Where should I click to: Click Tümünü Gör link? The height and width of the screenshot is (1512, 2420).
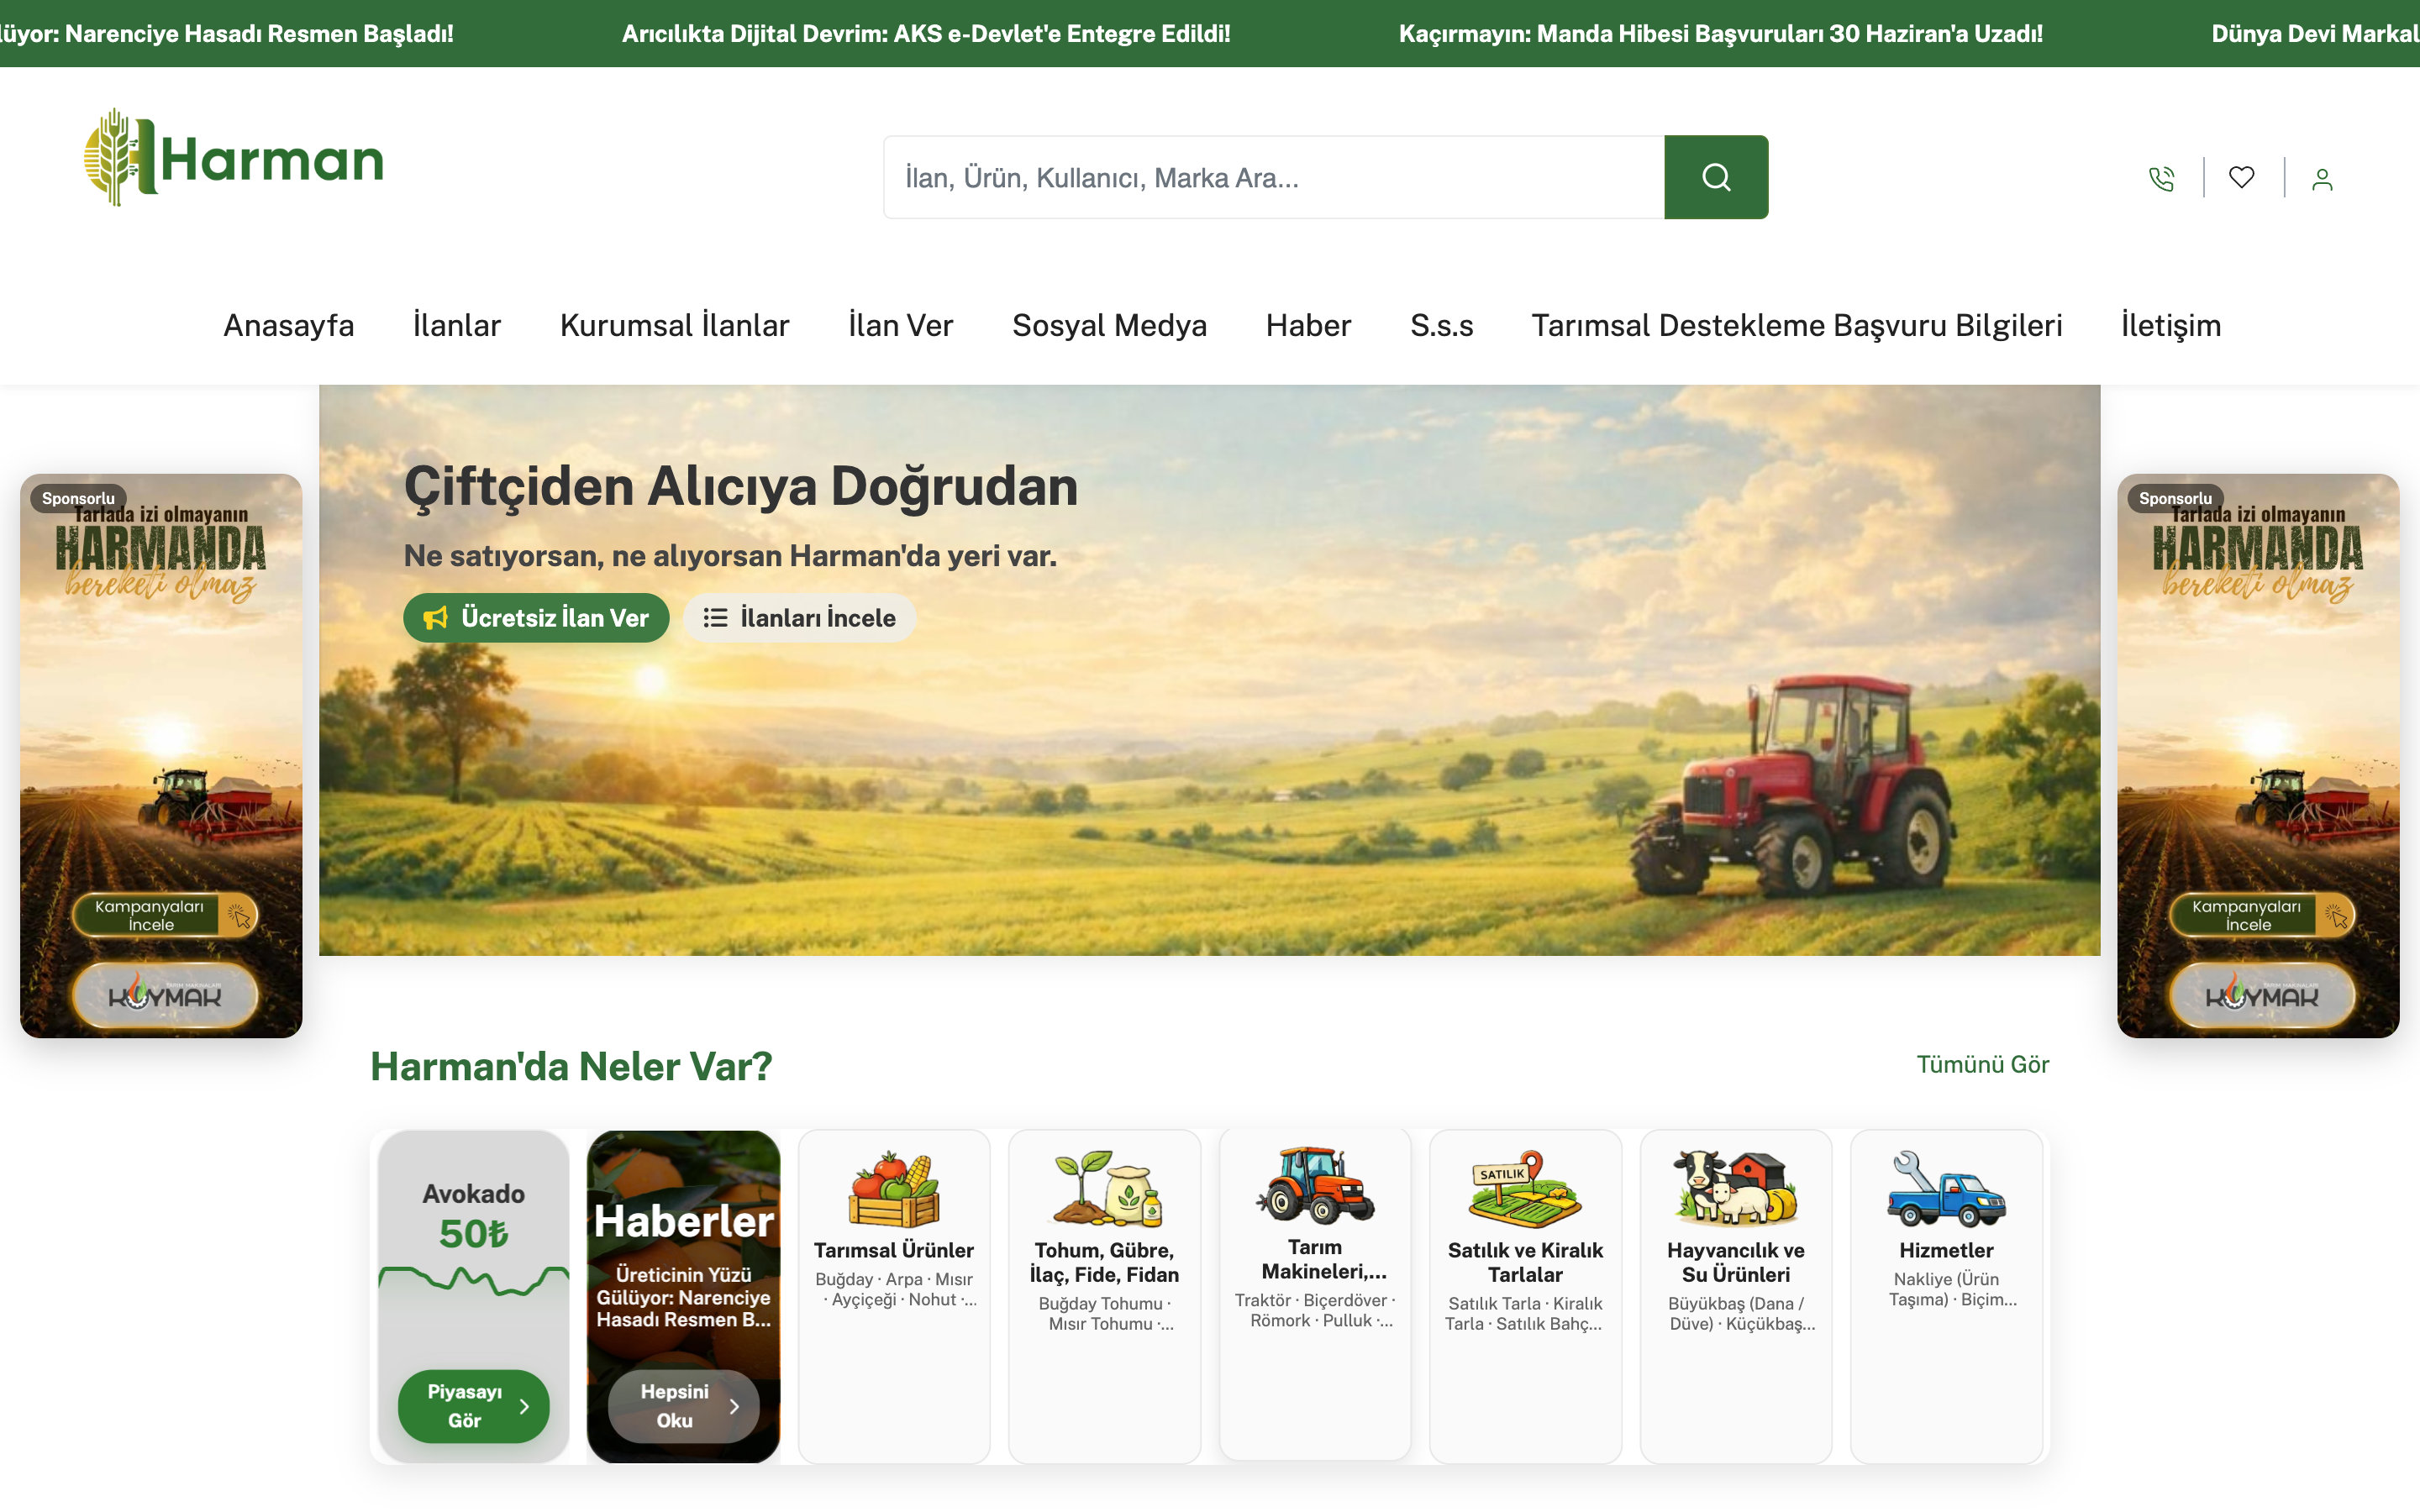[1982, 1065]
